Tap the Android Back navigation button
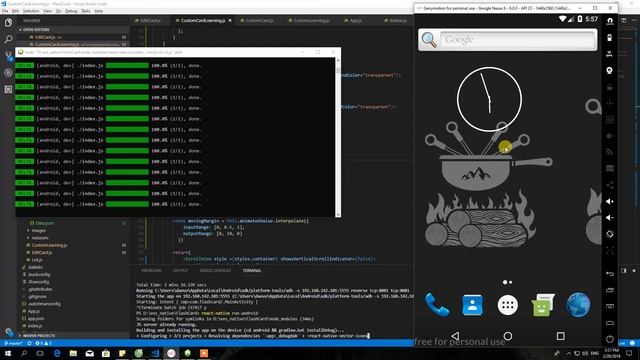 tap(455, 336)
